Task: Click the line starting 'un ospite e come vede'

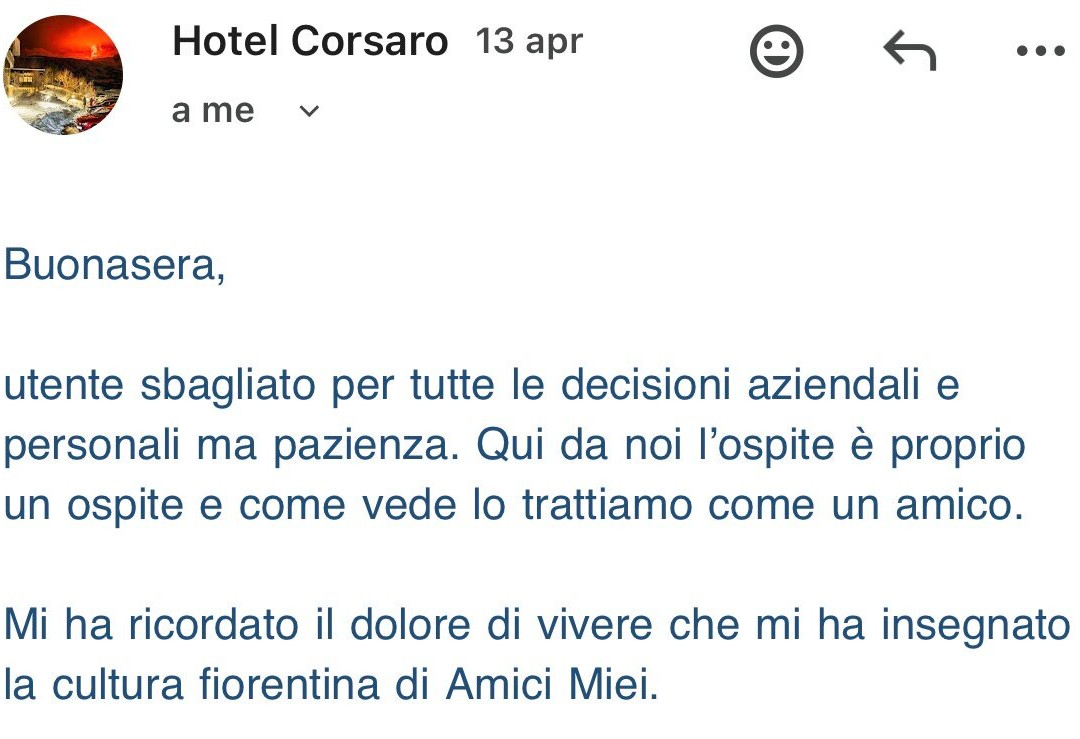Action: 514,506
